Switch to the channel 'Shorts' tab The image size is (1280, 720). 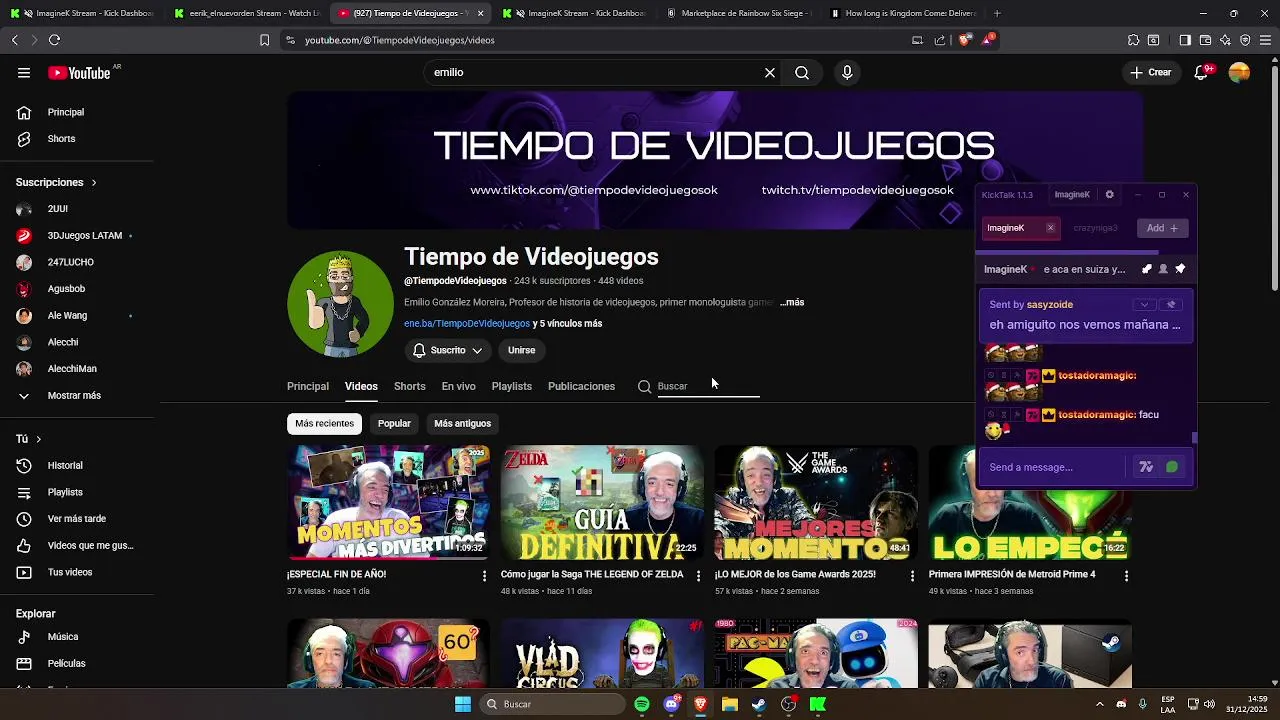point(409,386)
